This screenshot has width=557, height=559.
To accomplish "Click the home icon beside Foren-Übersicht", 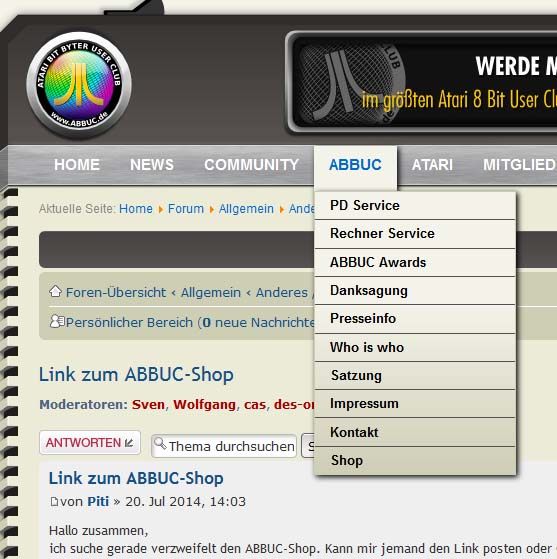I will pyautogui.click(x=55, y=291).
